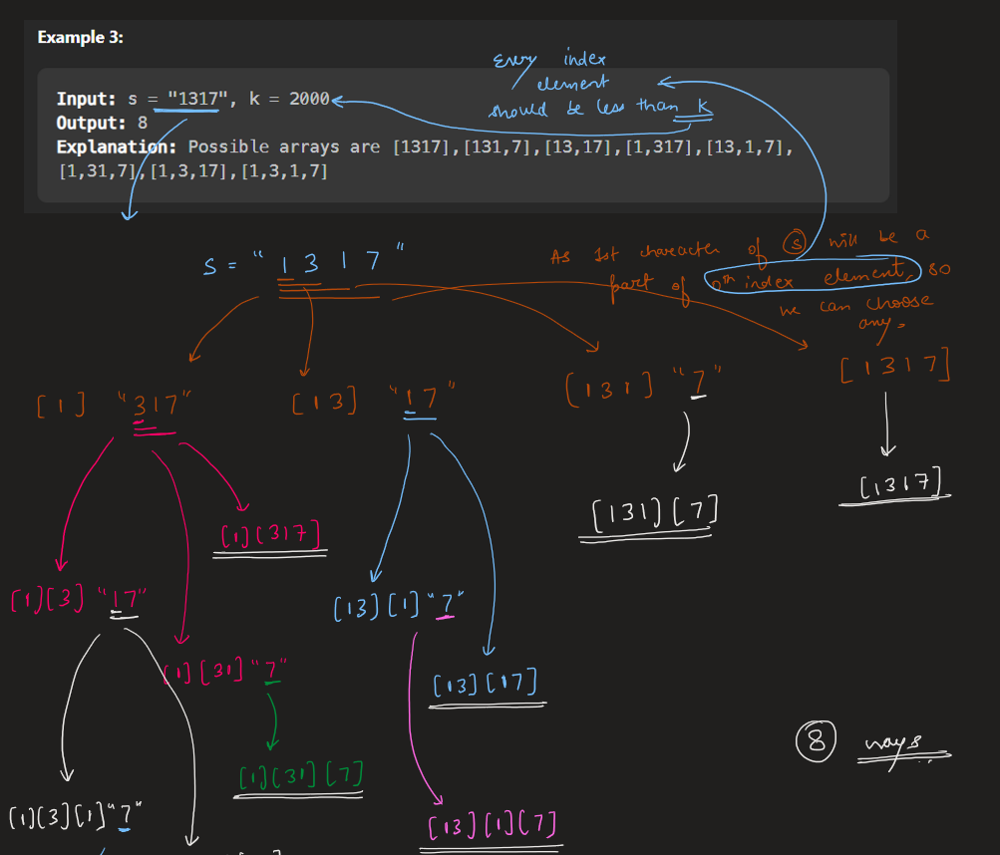The image size is (1000, 855).
Task: Click the green [1][31][7] result
Action: [x=300, y=775]
